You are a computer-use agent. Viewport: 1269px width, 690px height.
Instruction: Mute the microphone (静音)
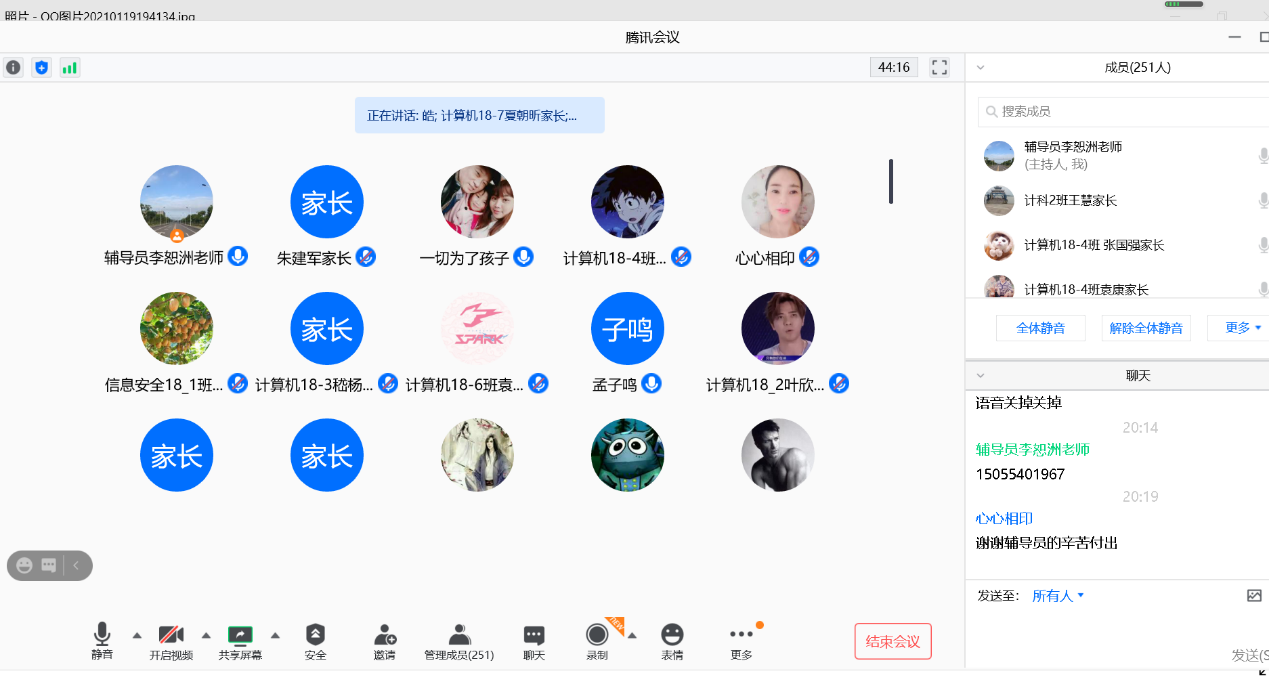(x=102, y=636)
